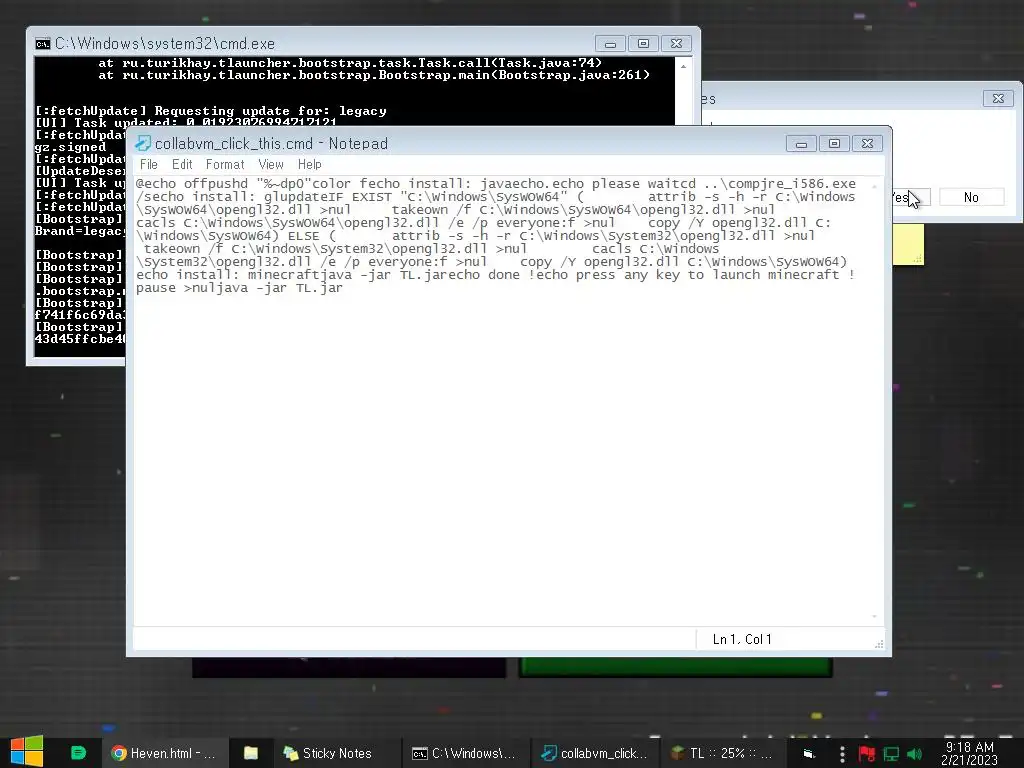Image resolution: width=1024 pixels, height=768 pixels.
Task: Click the Yes button in the dialog
Action: [910, 197]
